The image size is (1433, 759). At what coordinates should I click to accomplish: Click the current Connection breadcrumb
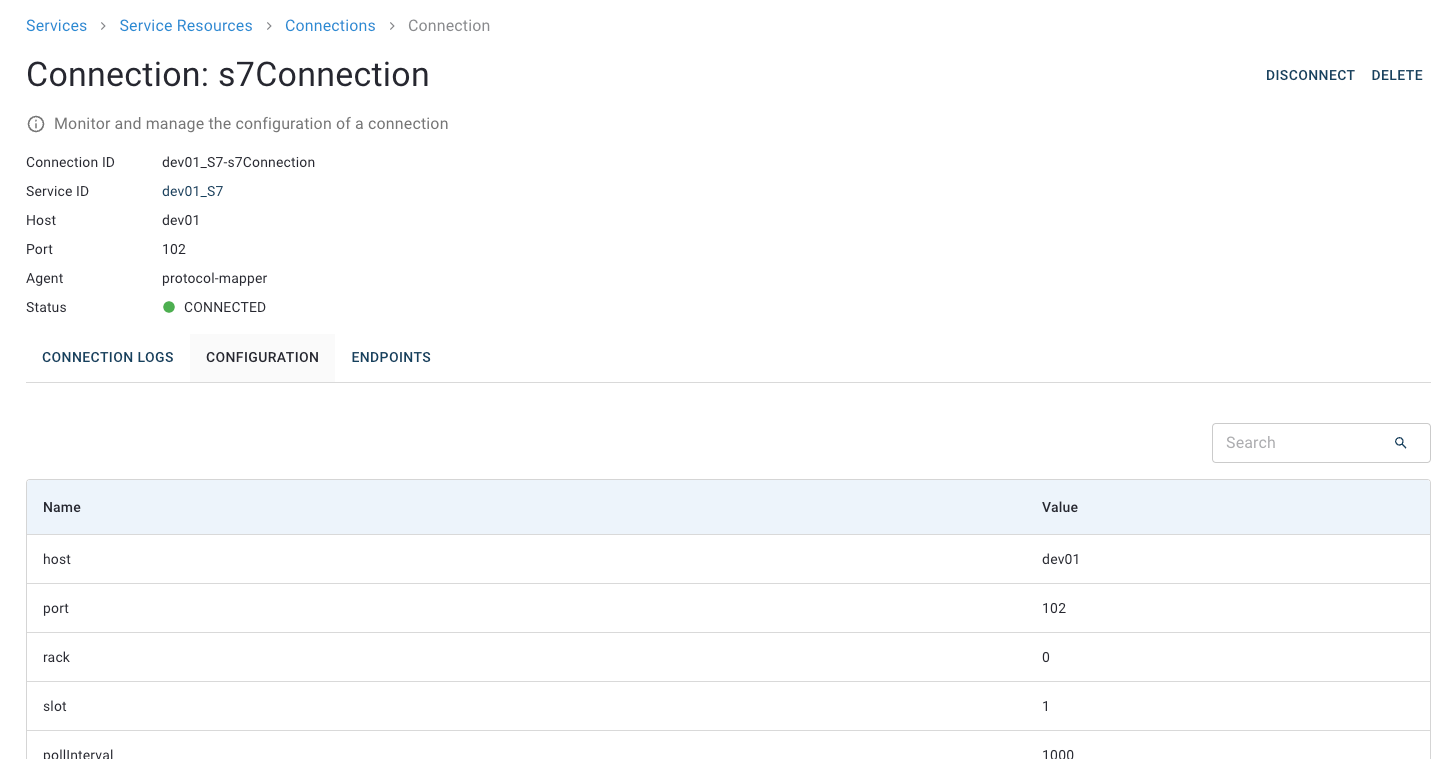449,26
